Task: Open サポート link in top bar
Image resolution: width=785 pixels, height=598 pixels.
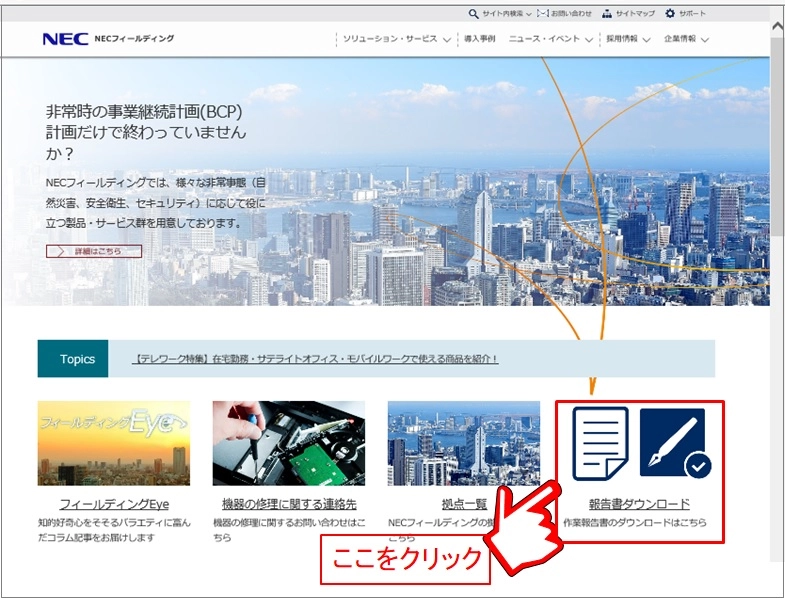Action: [692, 14]
